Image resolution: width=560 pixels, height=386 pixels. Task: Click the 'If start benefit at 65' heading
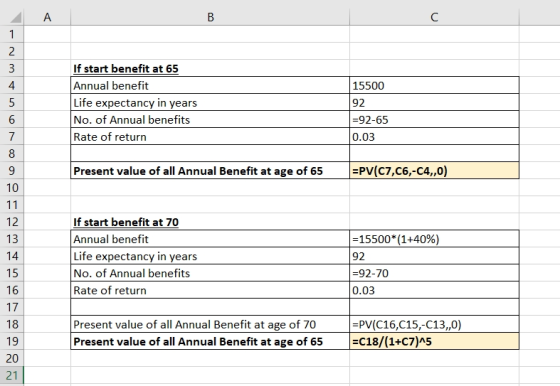point(126,69)
